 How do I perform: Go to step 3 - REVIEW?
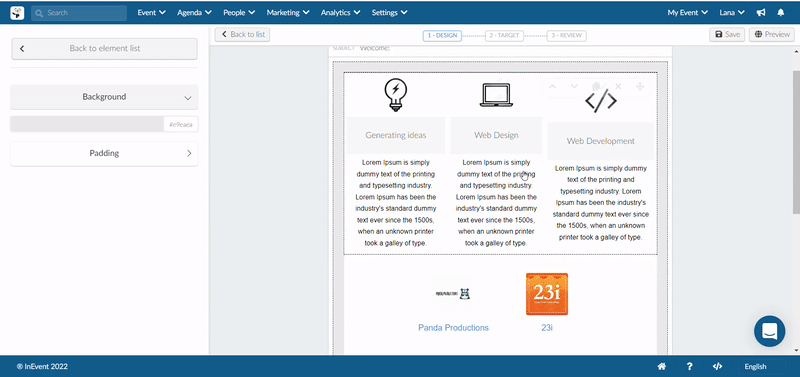tap(567, 36)
